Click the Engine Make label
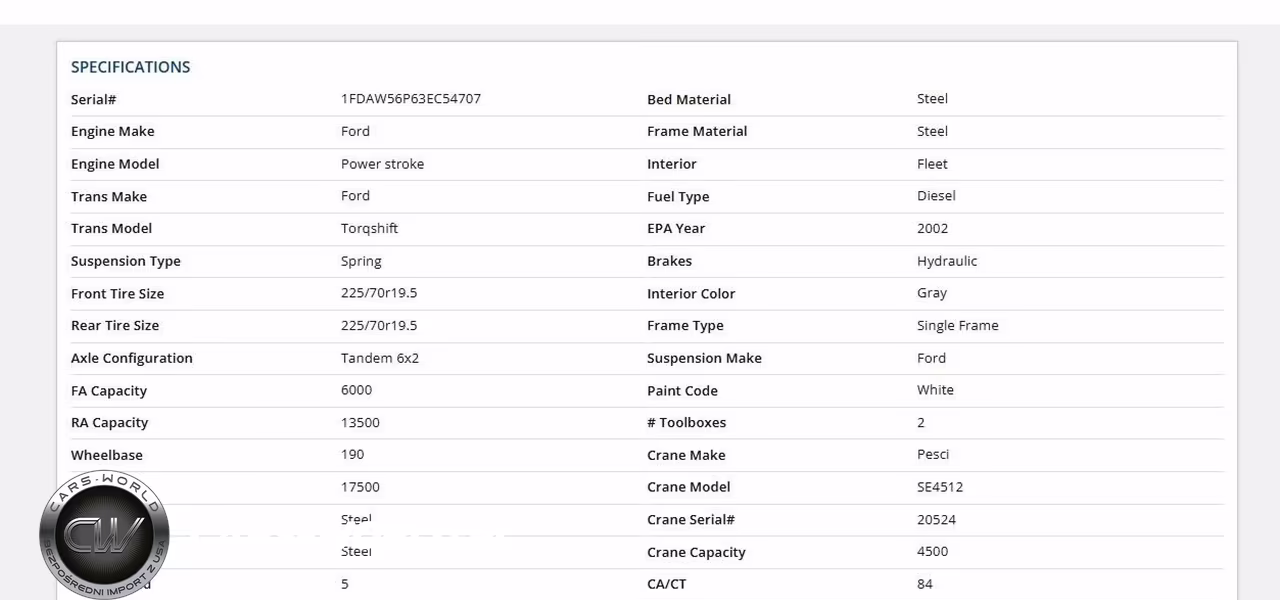1280x600 pixels. click(113, 131)
